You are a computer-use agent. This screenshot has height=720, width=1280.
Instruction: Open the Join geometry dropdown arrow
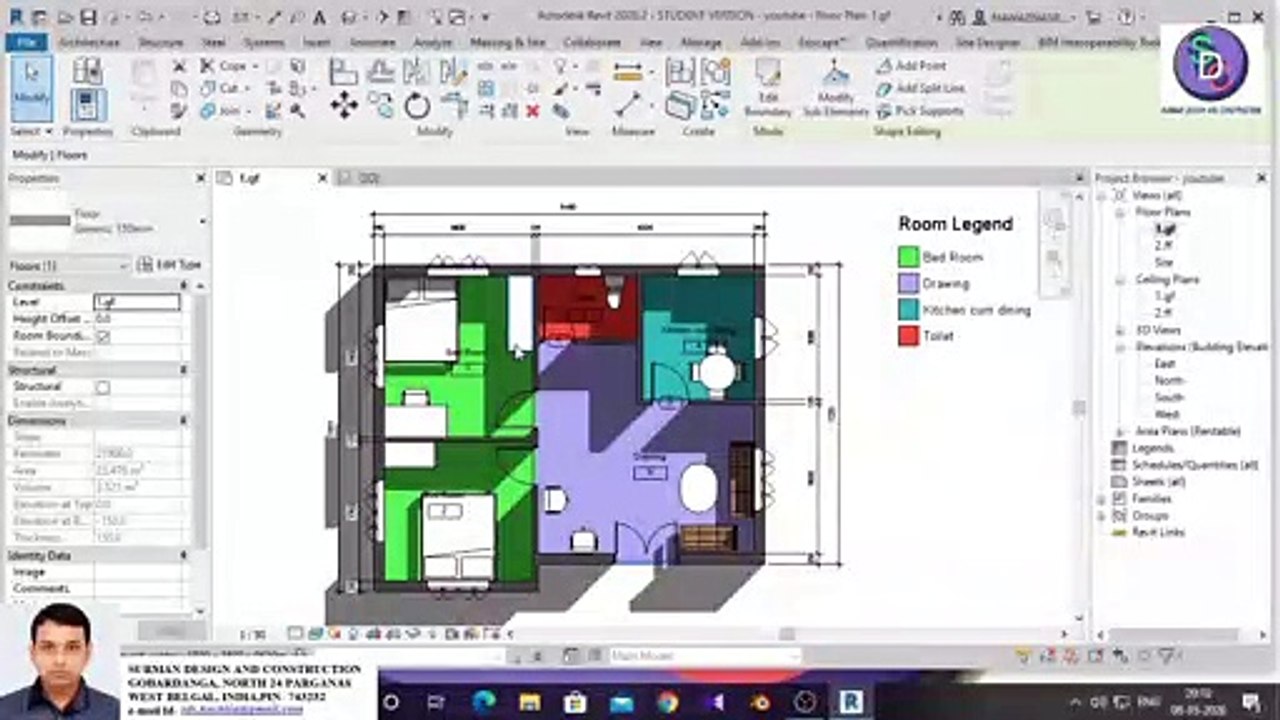pyautogui.click(x=249, y=111)
